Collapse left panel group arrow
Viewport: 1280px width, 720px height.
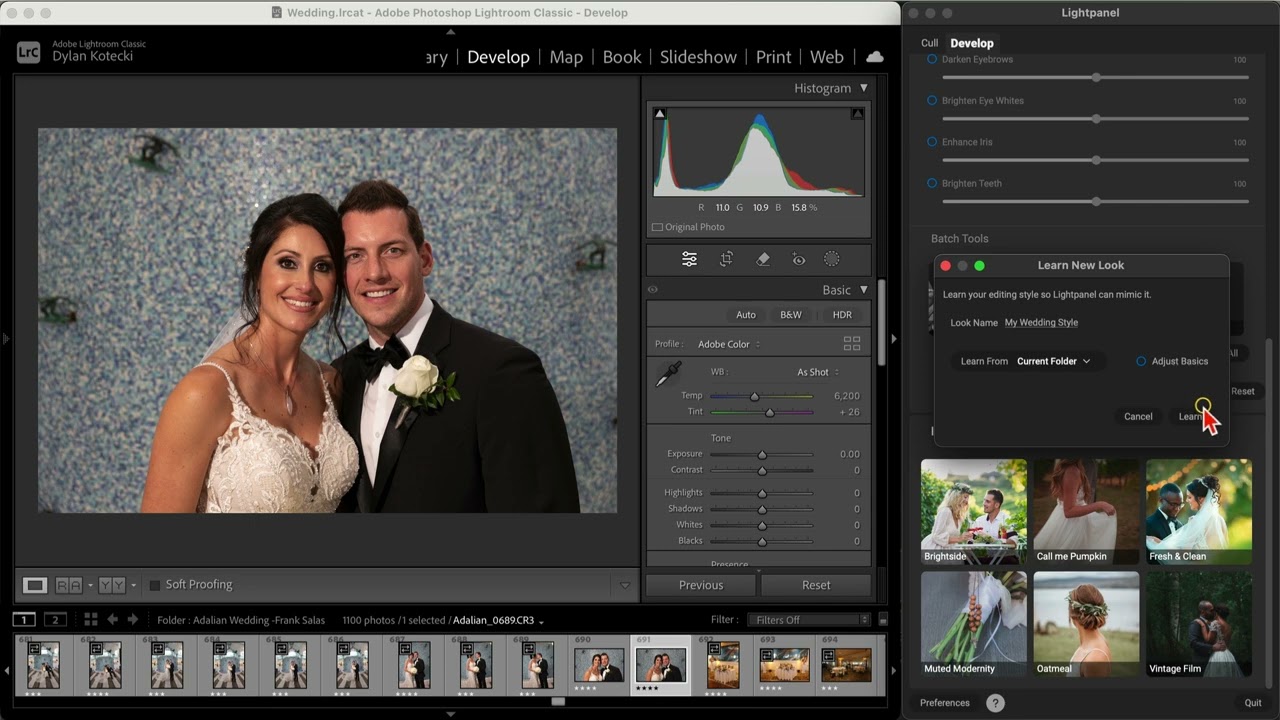pyautogui.click(x=6, y=339)
